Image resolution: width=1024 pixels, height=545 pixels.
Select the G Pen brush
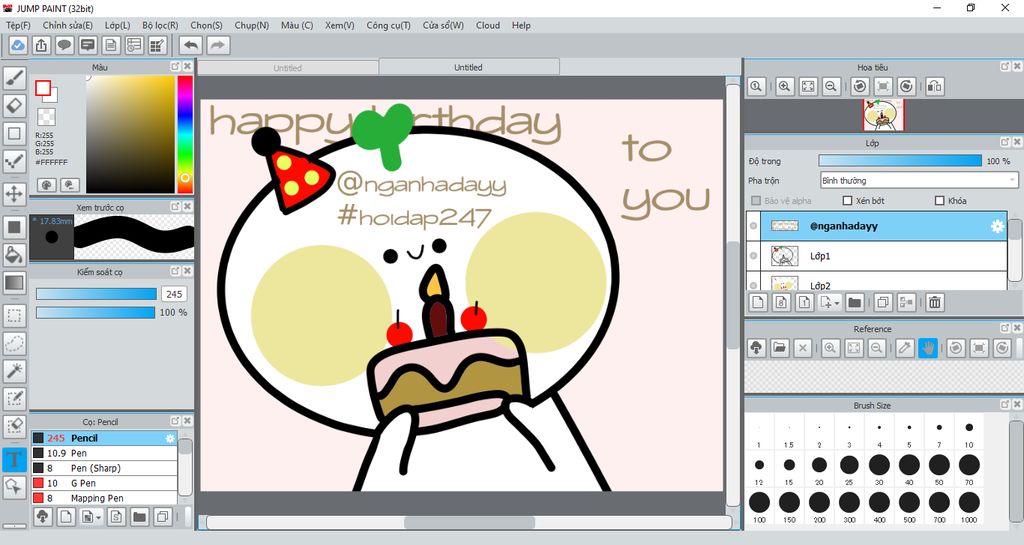pos(104,483)
